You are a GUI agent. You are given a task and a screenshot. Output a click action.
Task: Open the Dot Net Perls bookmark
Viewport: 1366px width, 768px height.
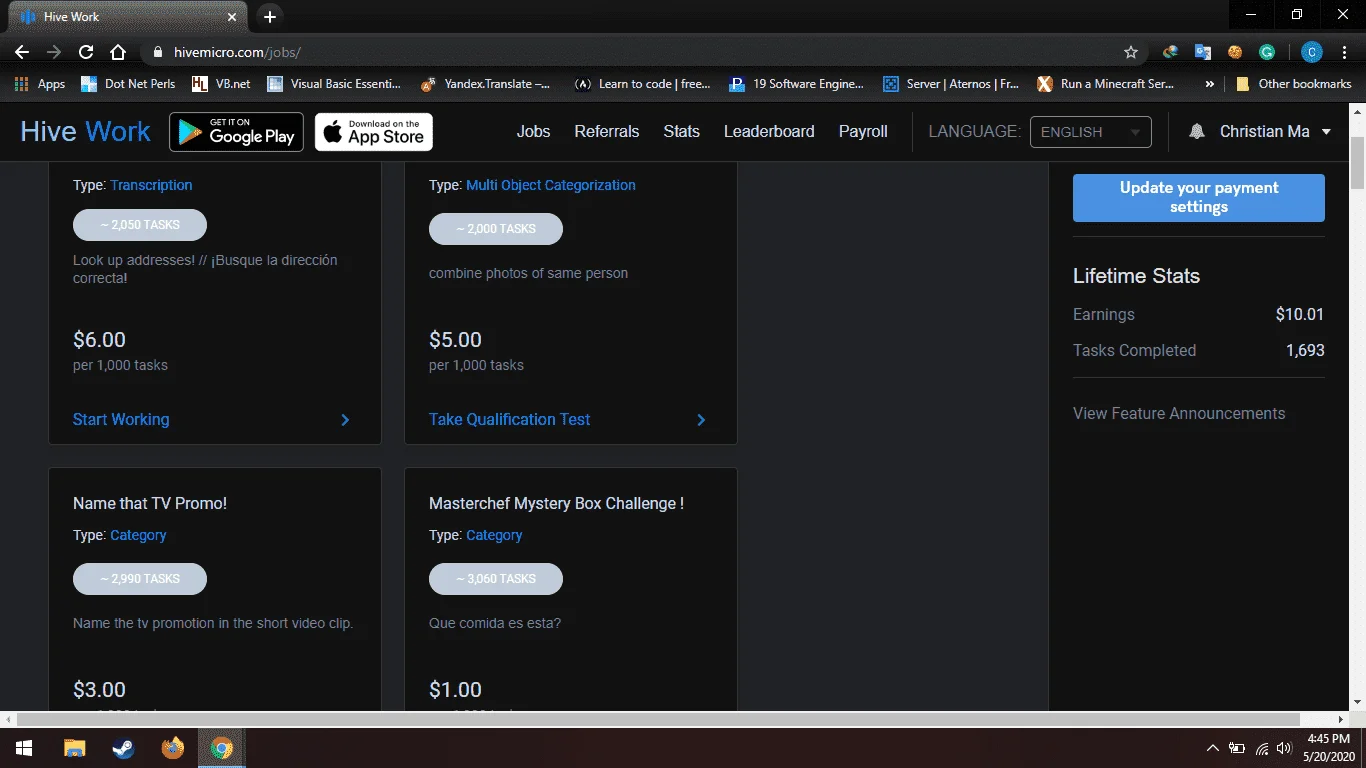(128, 84)
